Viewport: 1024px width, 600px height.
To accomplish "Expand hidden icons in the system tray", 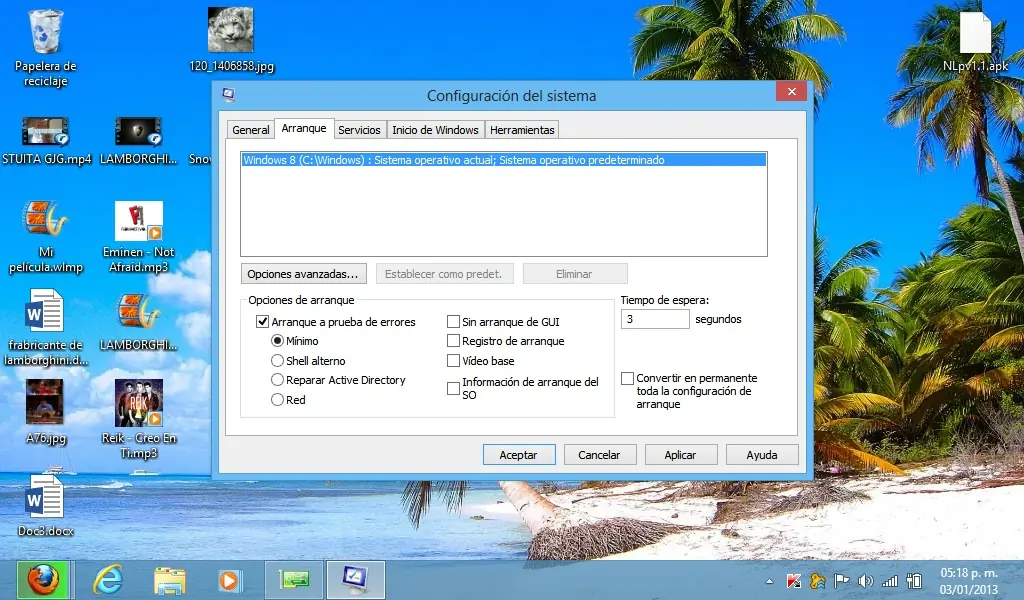I will 770,581.
